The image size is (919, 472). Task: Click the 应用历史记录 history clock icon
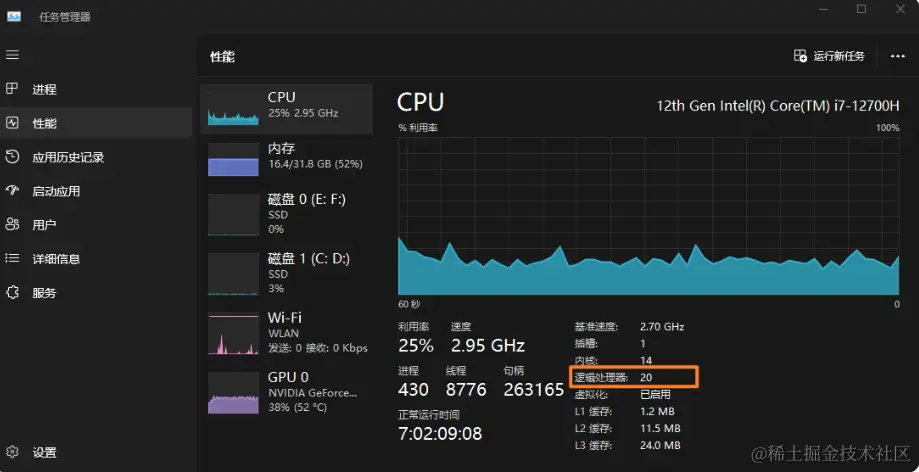click(x=12, y=157)
